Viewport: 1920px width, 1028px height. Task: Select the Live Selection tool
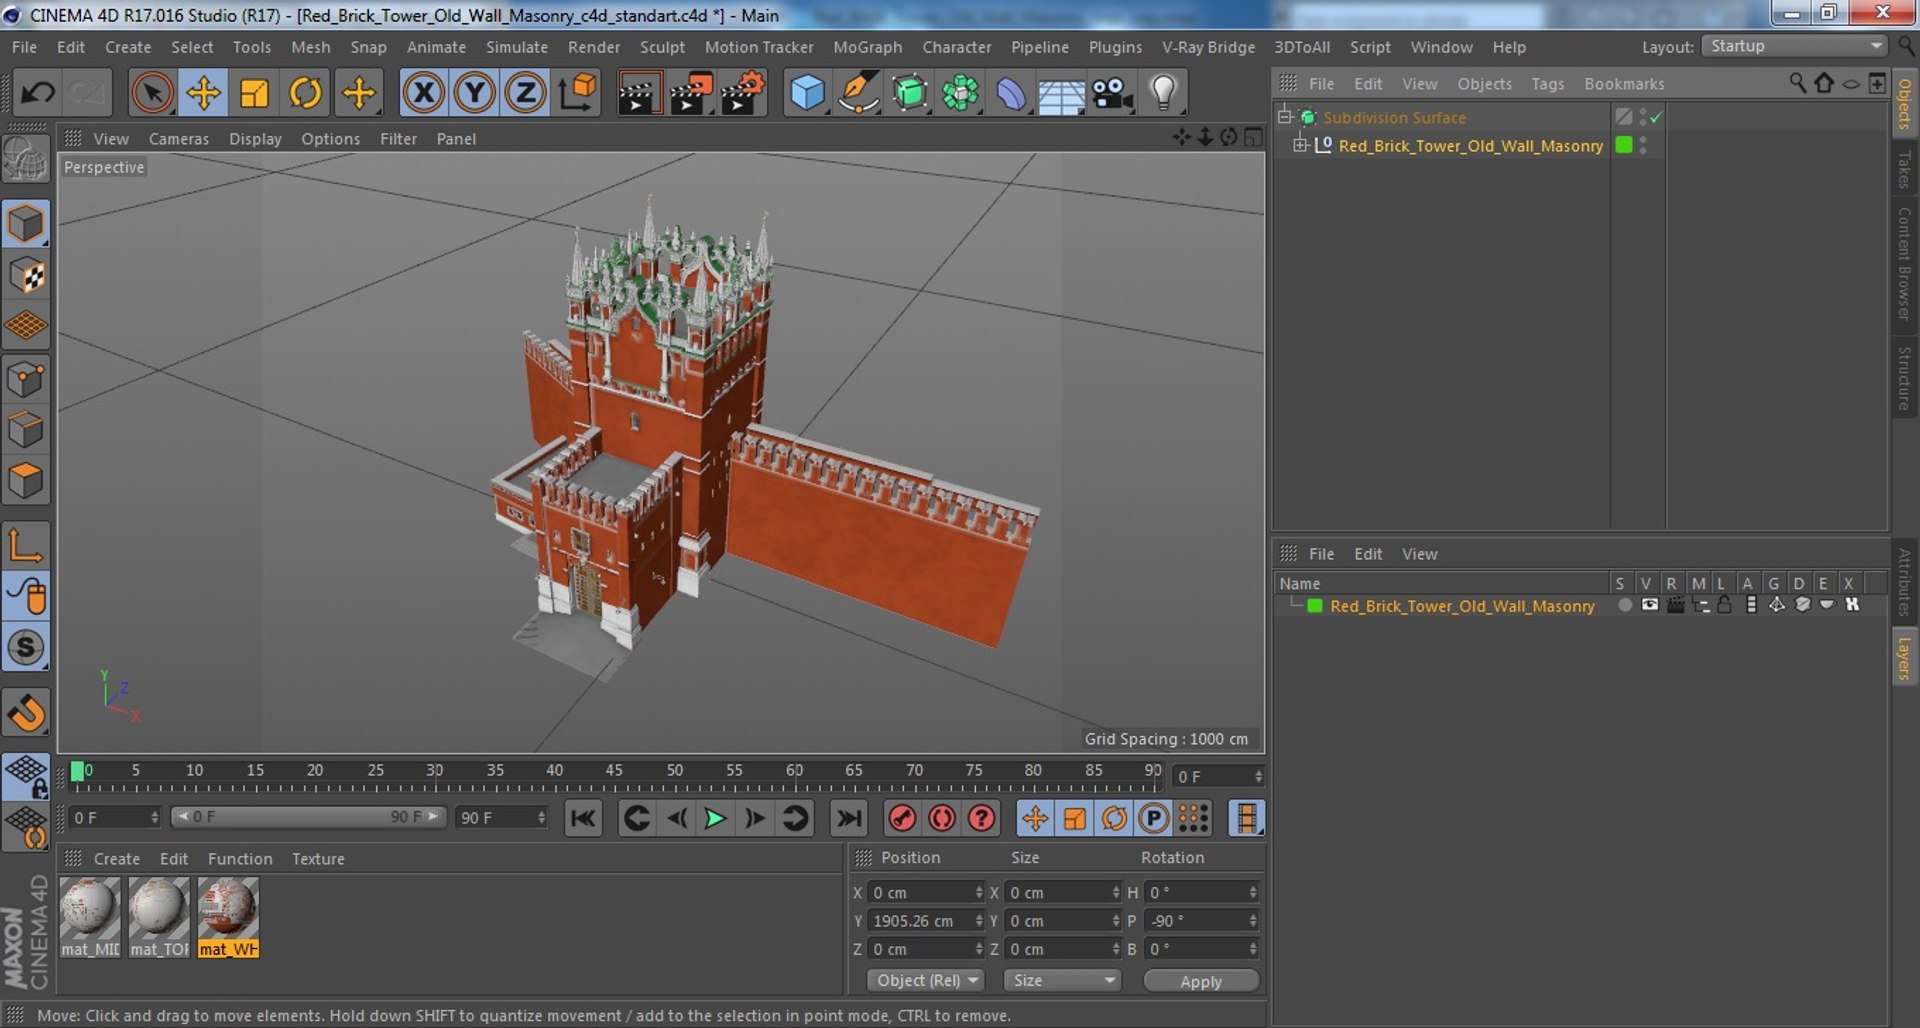pos(152,93)
